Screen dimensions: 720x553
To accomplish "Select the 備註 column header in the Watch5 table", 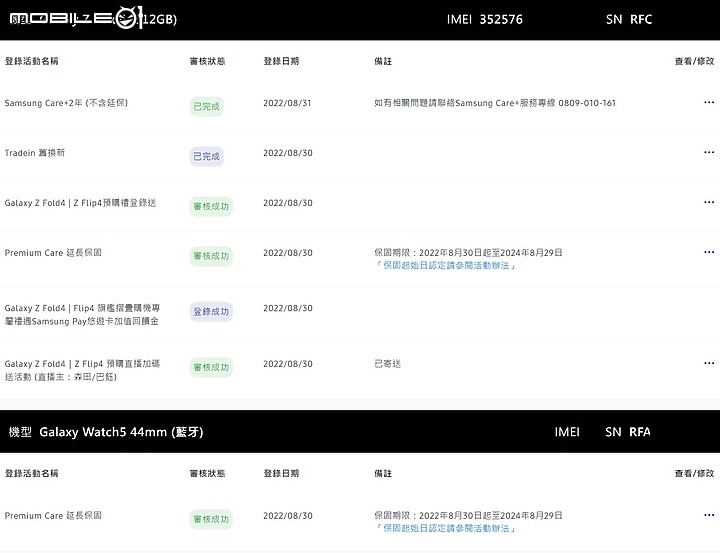I will point(383,473).
